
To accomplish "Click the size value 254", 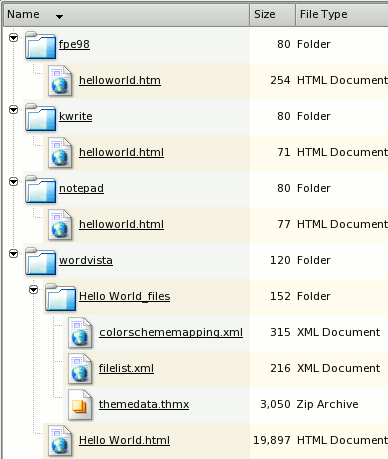I will [280, 80].
